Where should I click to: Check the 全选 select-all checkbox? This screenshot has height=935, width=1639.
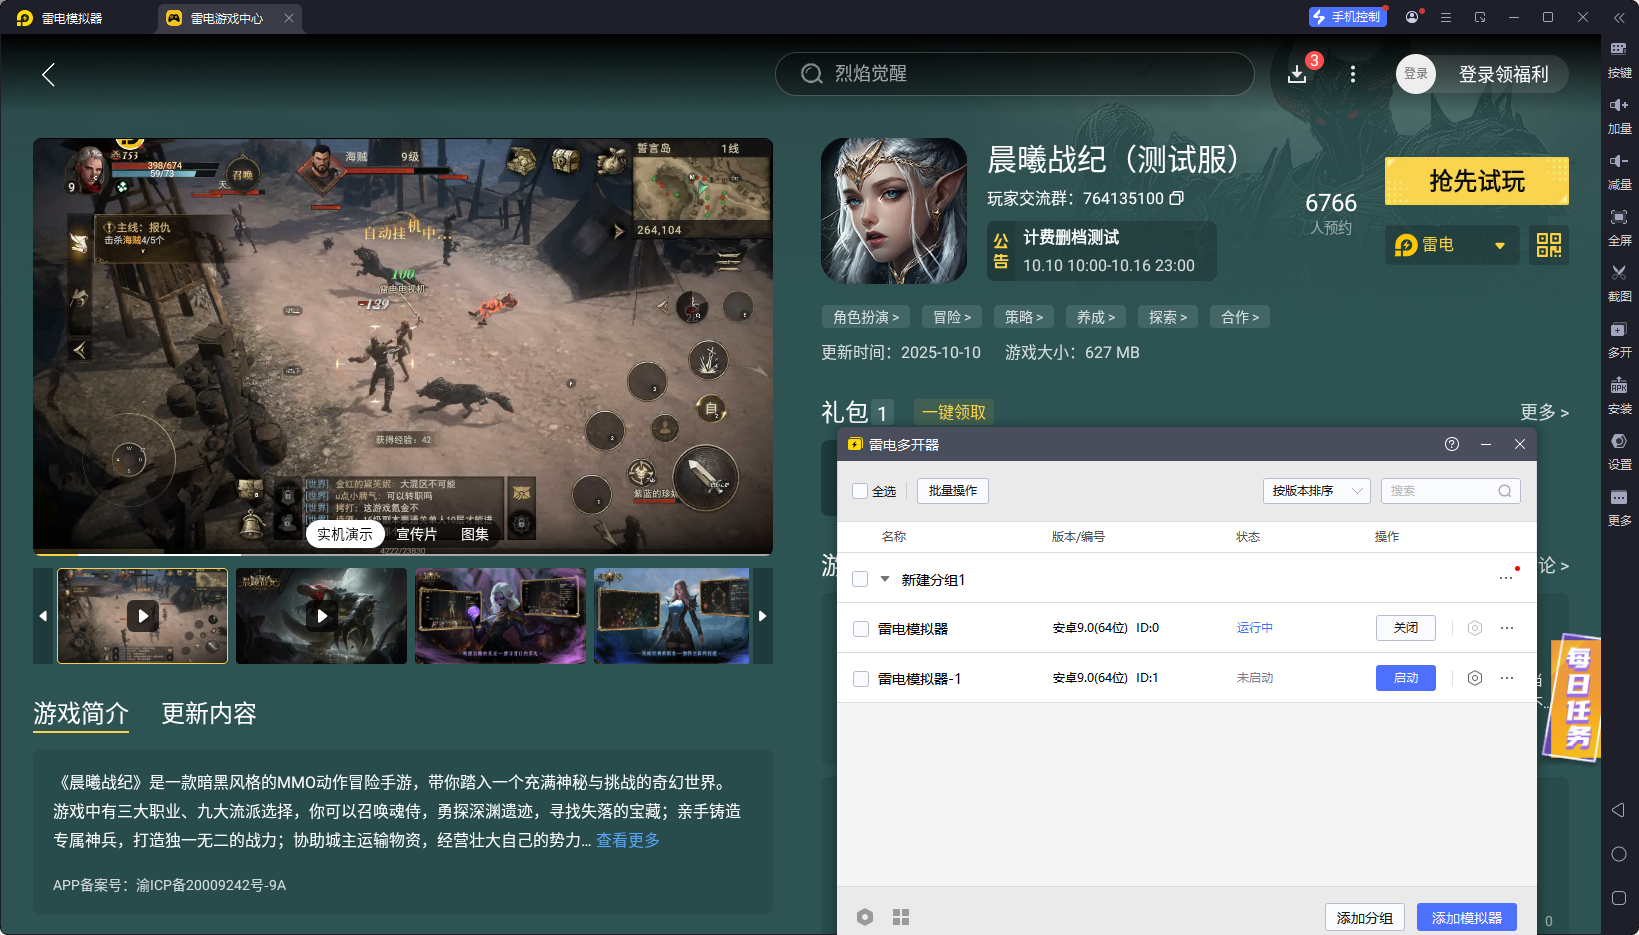click(x=860, y=491)
